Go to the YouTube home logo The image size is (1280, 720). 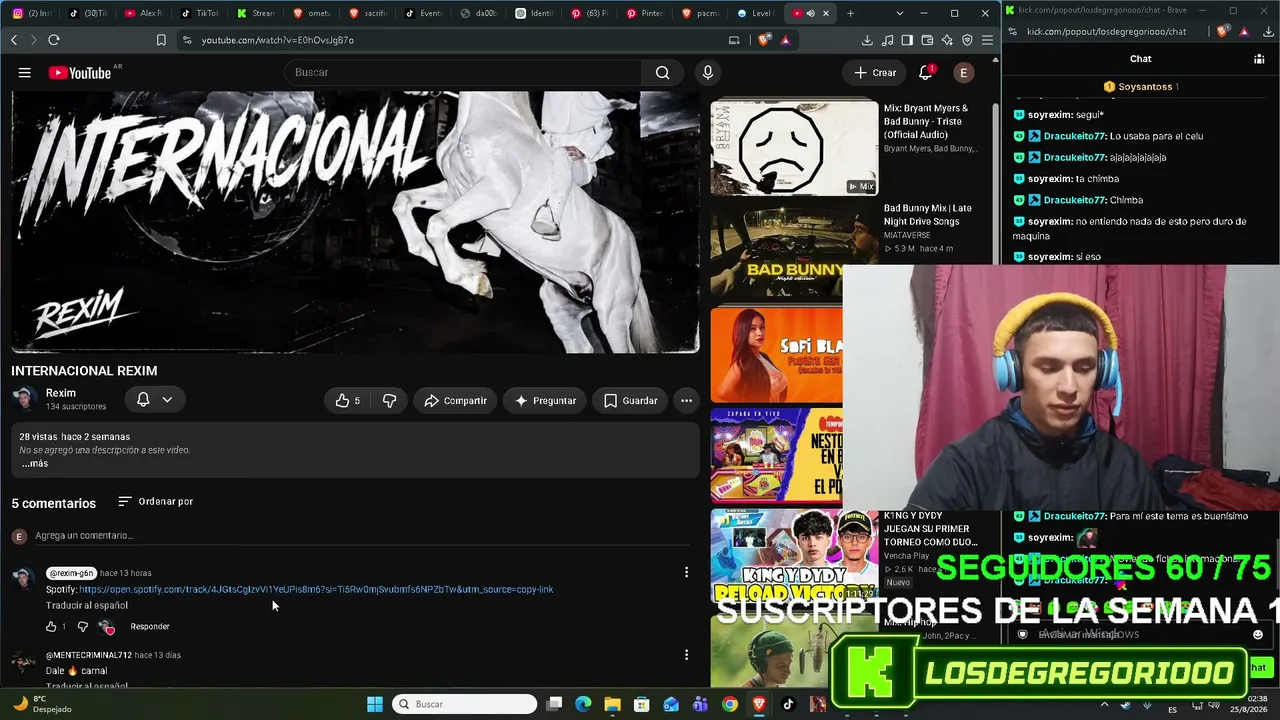(x=80, y=72)
